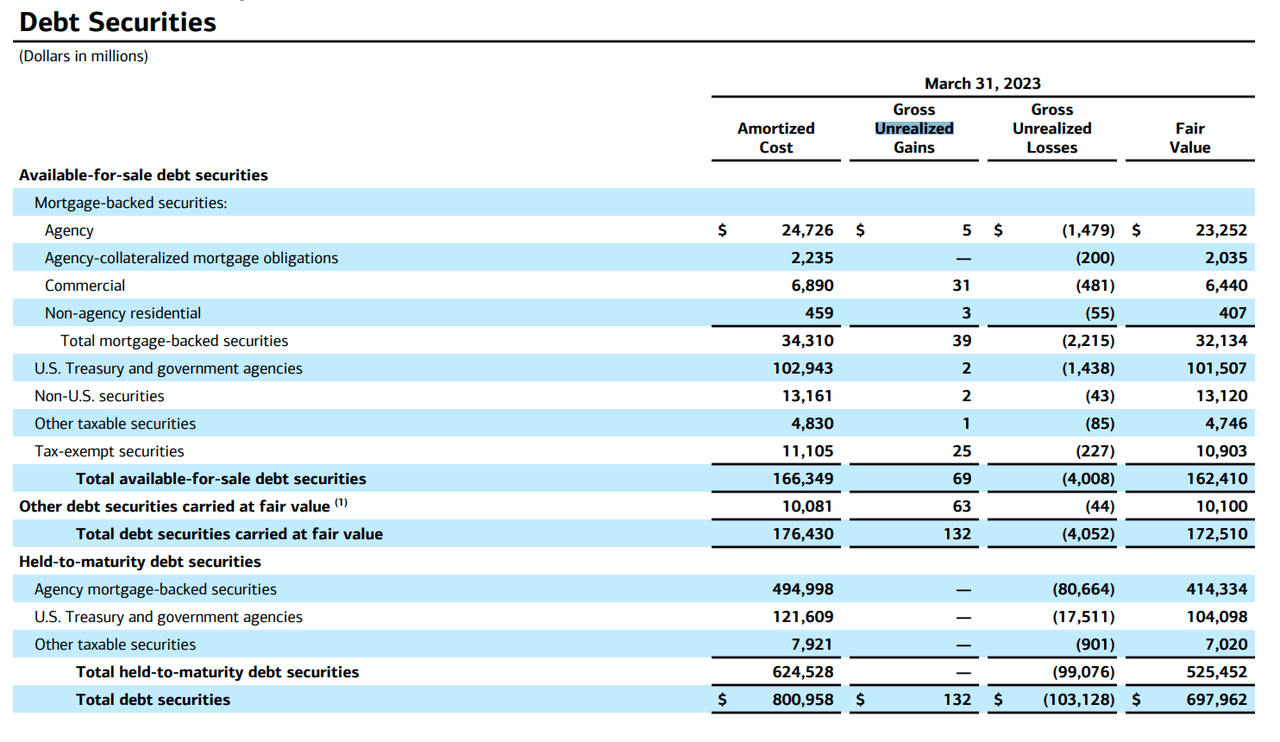Screen dimensions: 1280x742
Task: Select Agency amortized cost value 24,726
Action: tap(807, 230)
